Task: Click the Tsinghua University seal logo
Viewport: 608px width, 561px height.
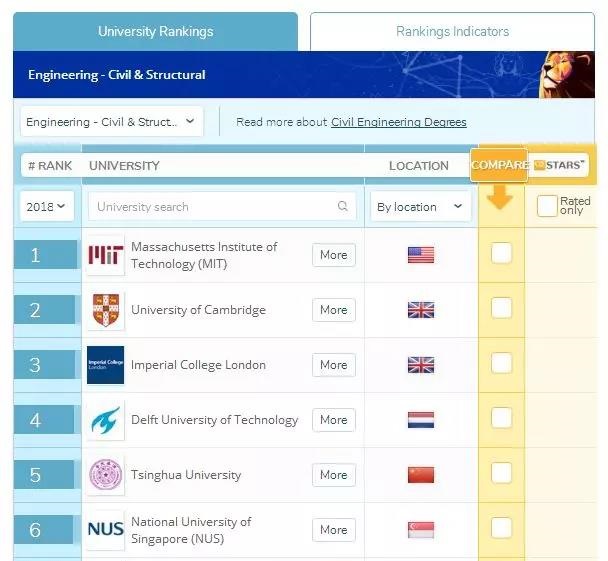Action: pyautogui.click(x=105, y=475)
